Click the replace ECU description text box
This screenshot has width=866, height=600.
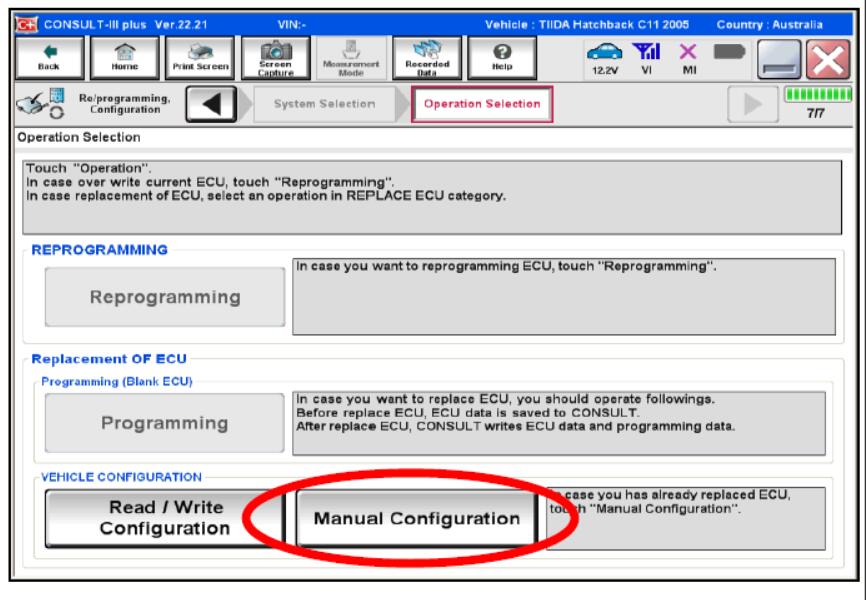(559, 423)
